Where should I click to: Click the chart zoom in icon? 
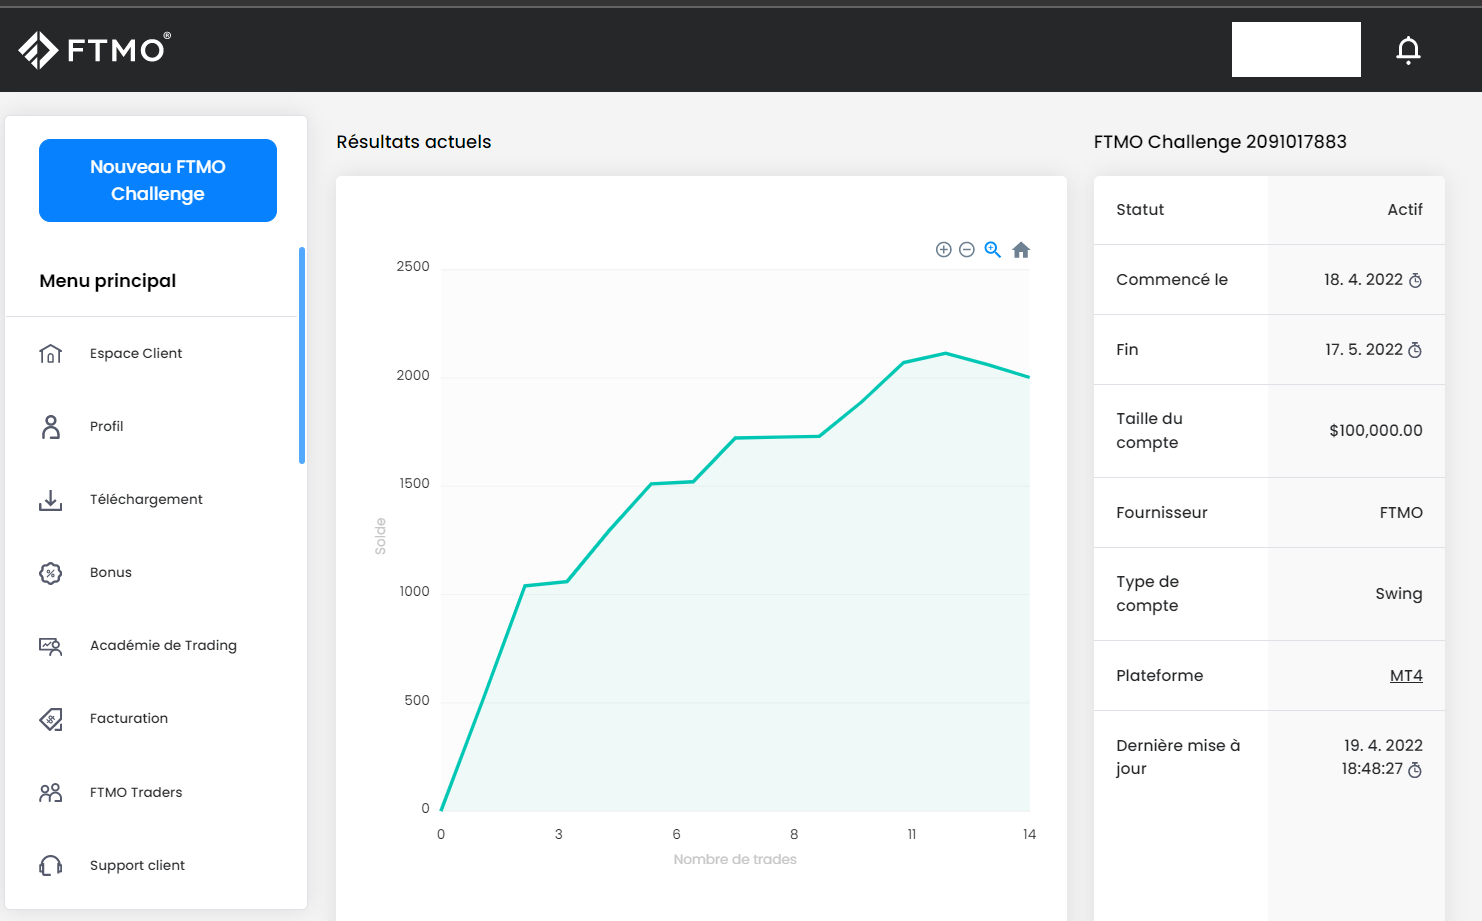tap(943, 250)
